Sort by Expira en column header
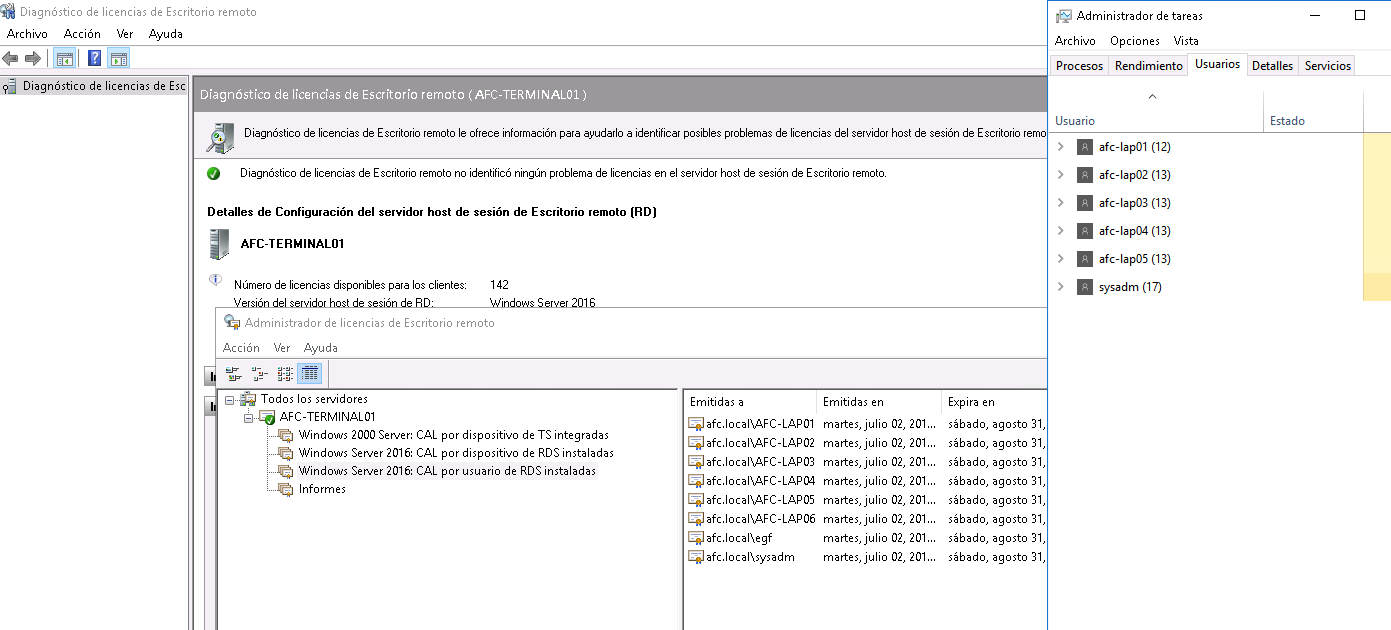1391x630 pixels. [994, 402]
